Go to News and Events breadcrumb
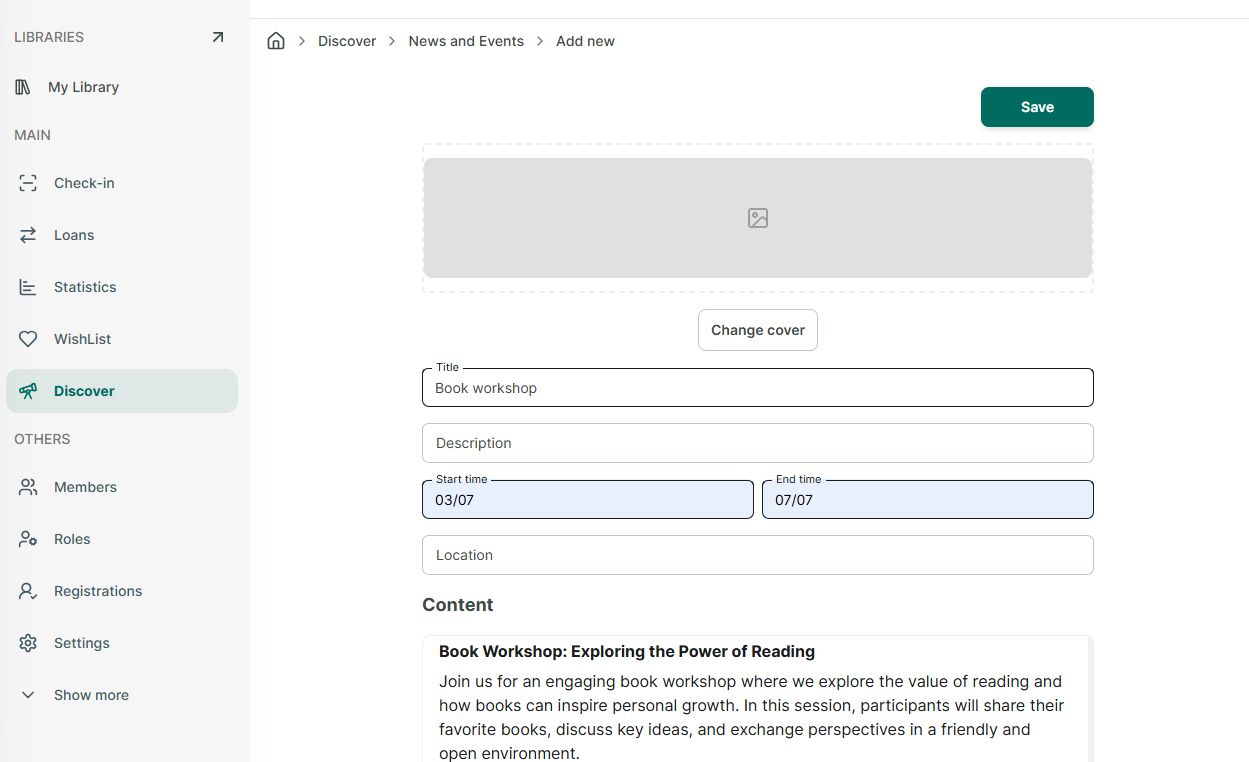Screen dimensions: 1249x762 pos(466,41)
